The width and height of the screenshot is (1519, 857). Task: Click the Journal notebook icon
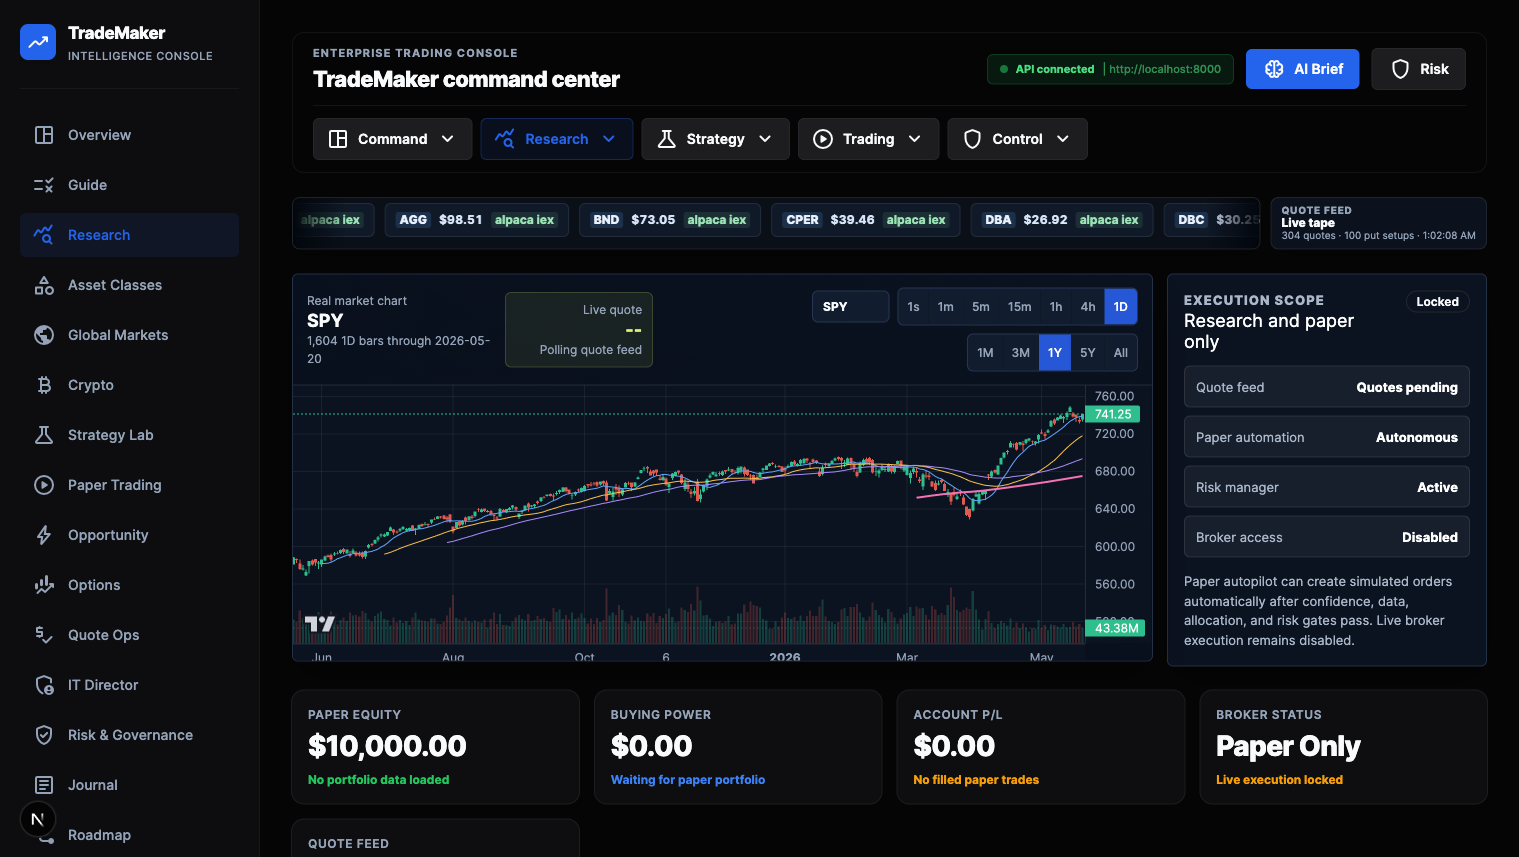[44, 785]
